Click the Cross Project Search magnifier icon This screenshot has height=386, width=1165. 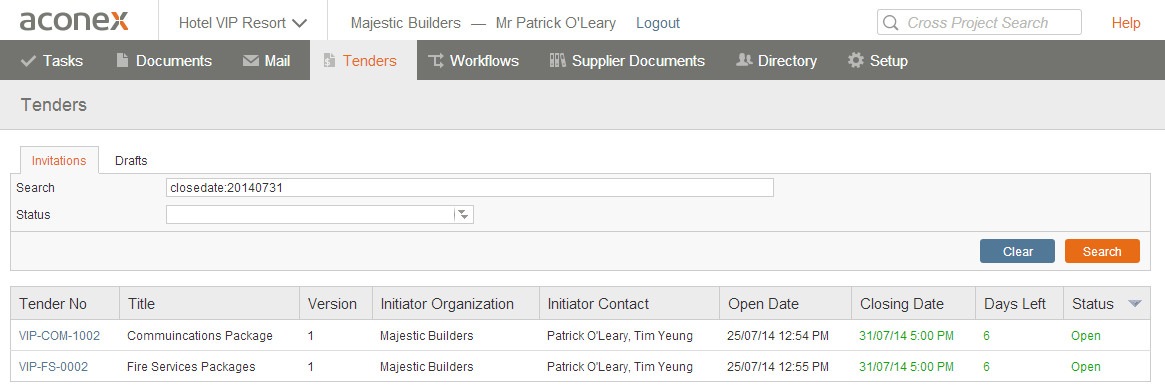(890, 23)
